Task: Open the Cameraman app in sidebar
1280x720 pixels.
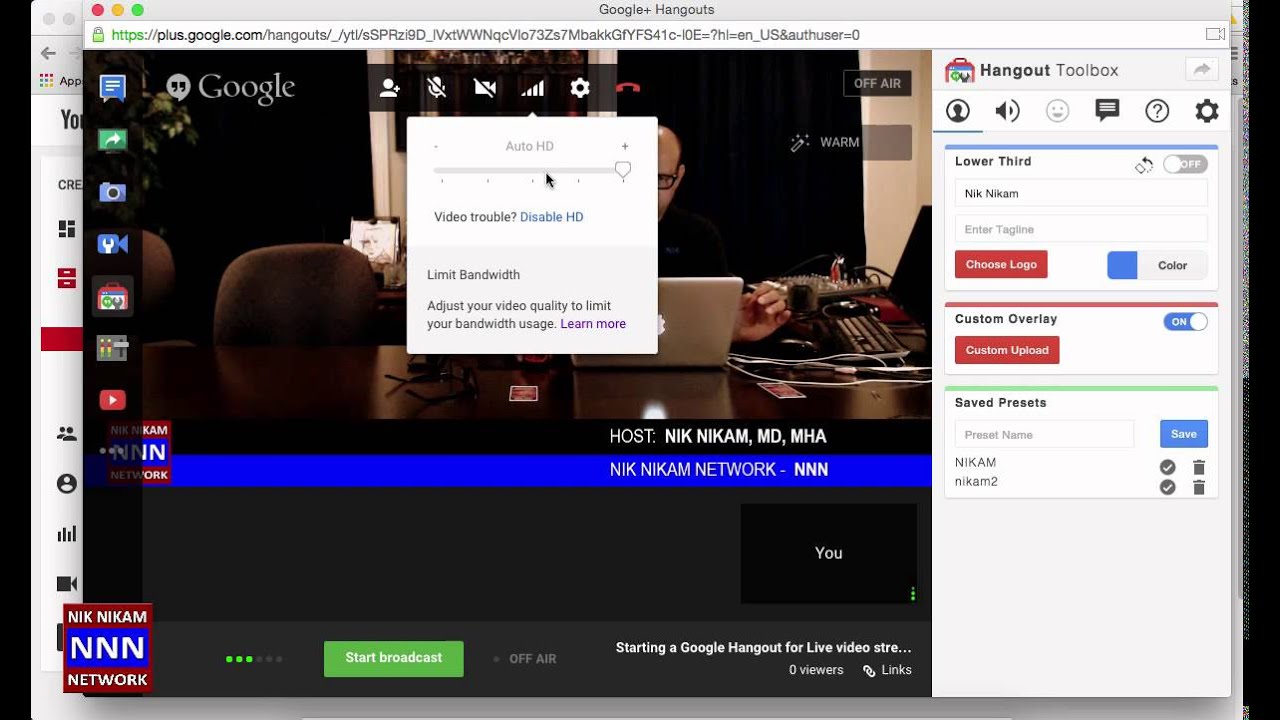Action: tap(113, 348)
